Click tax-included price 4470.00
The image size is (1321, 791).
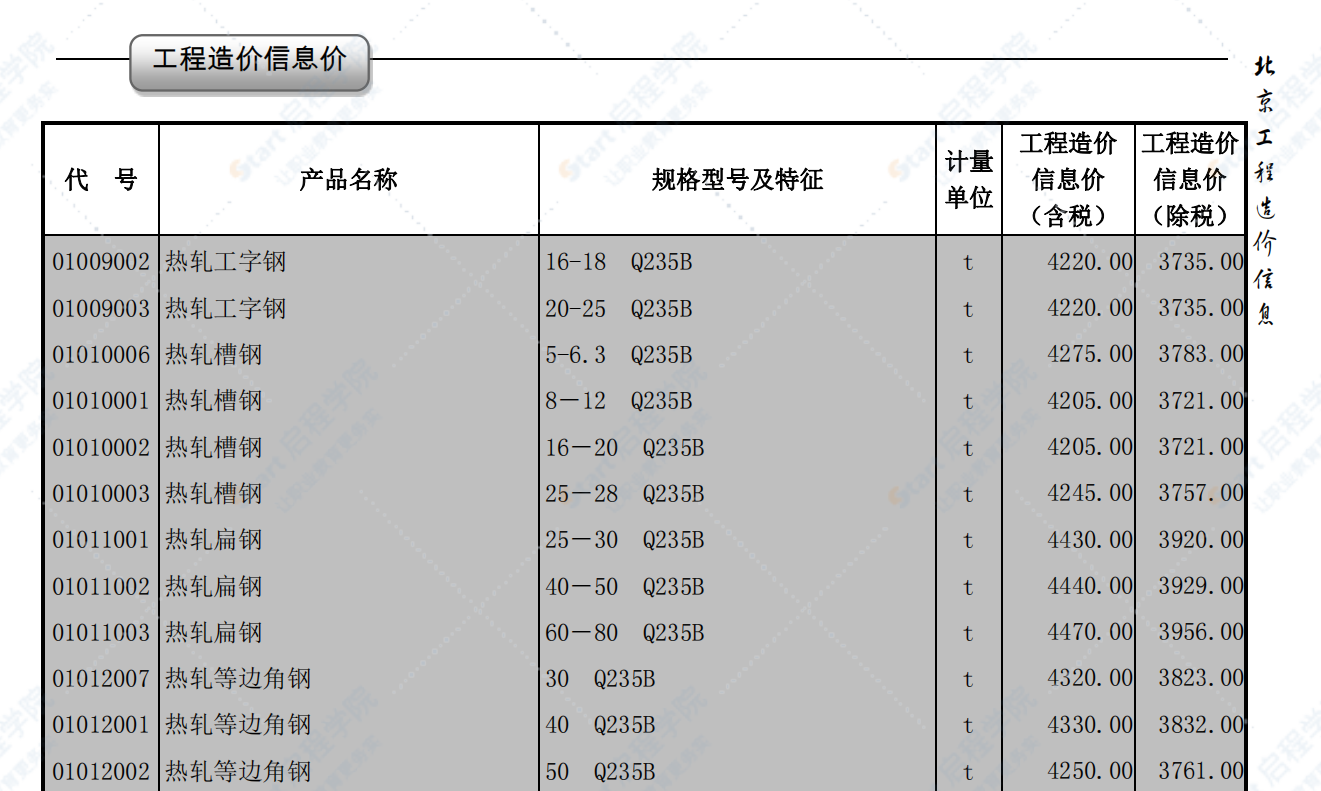click(x=1090, y=633)
